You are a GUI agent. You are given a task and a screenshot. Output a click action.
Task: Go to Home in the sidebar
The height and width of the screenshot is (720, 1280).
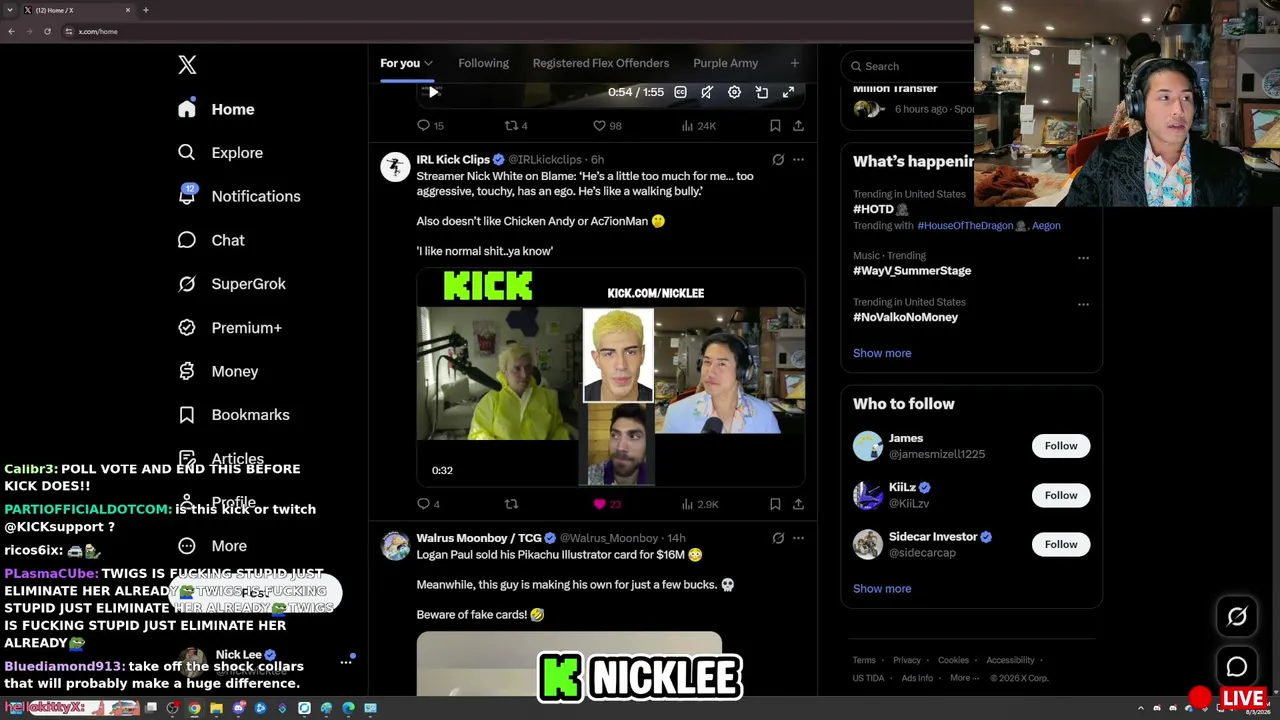(x=216, y=109)
